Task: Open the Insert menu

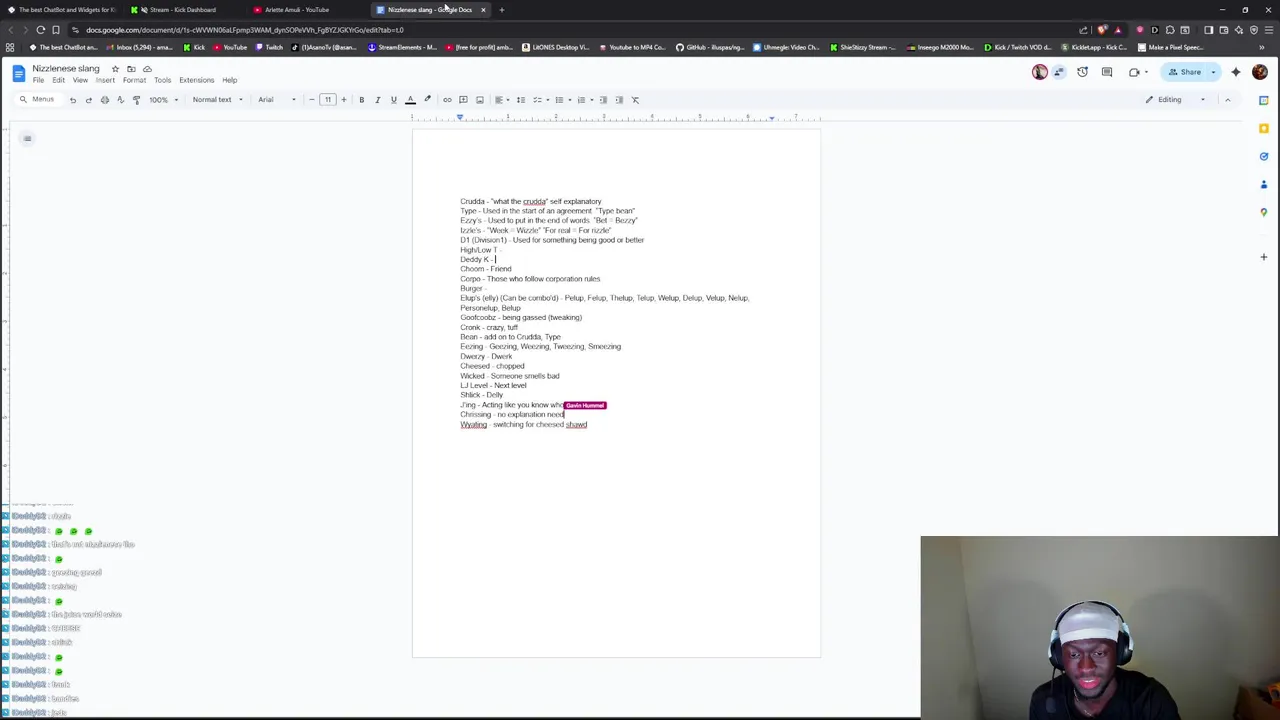Action: 105,80
